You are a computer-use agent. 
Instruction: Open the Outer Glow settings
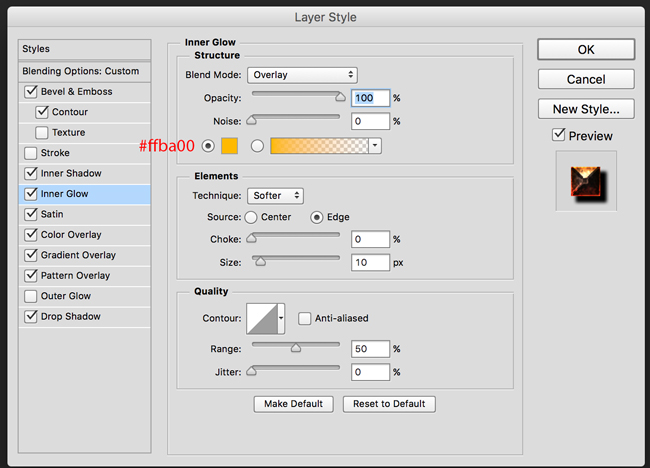pyautogui.click(x=65, y=296)
